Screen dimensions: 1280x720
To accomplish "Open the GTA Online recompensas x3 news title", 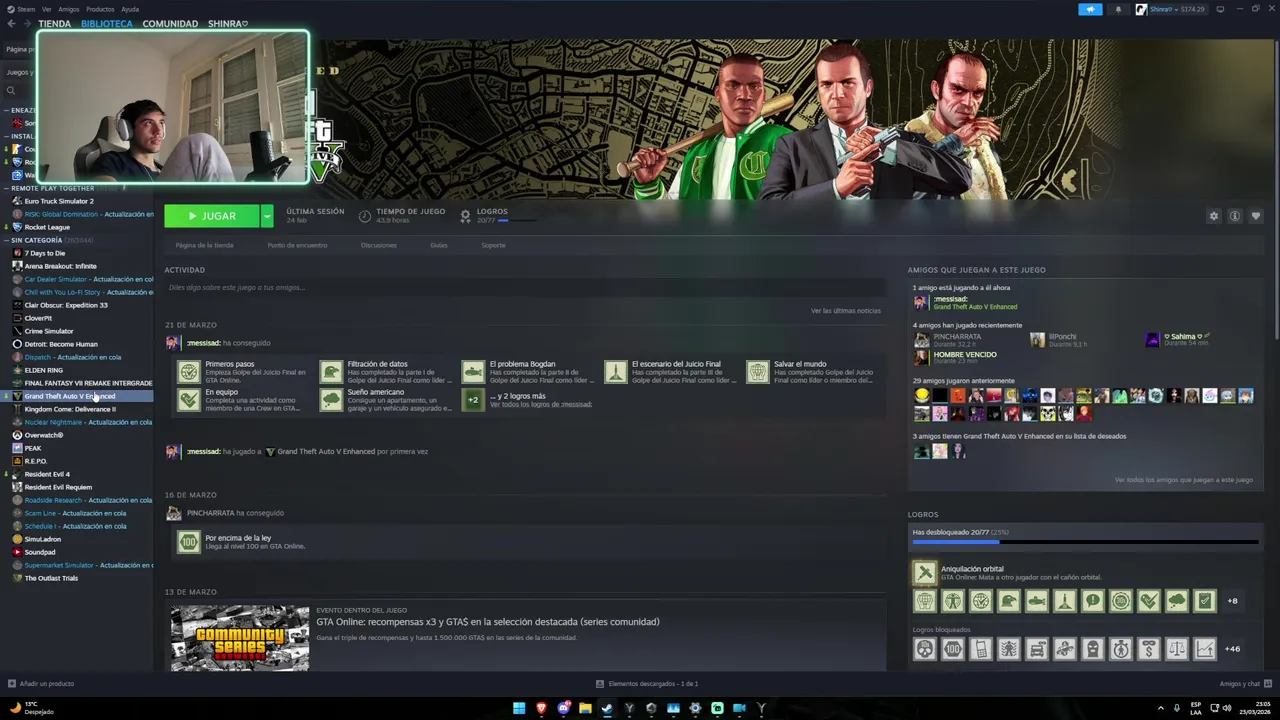I will tap(488, 622).
